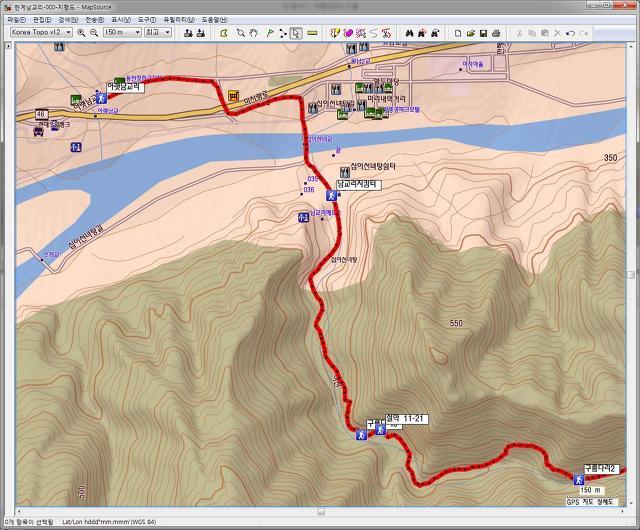Click the Cut scissors icon

519,33
